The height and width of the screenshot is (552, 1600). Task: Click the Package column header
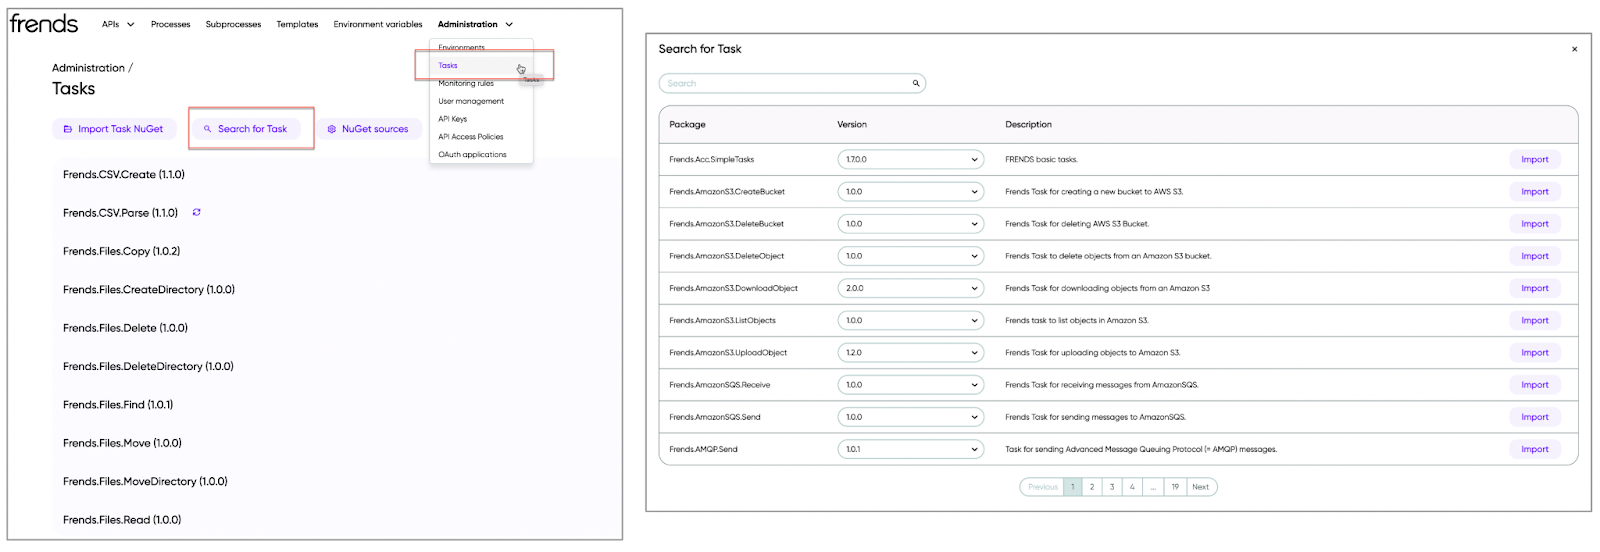pyautogui.click(x=687, y=125)
